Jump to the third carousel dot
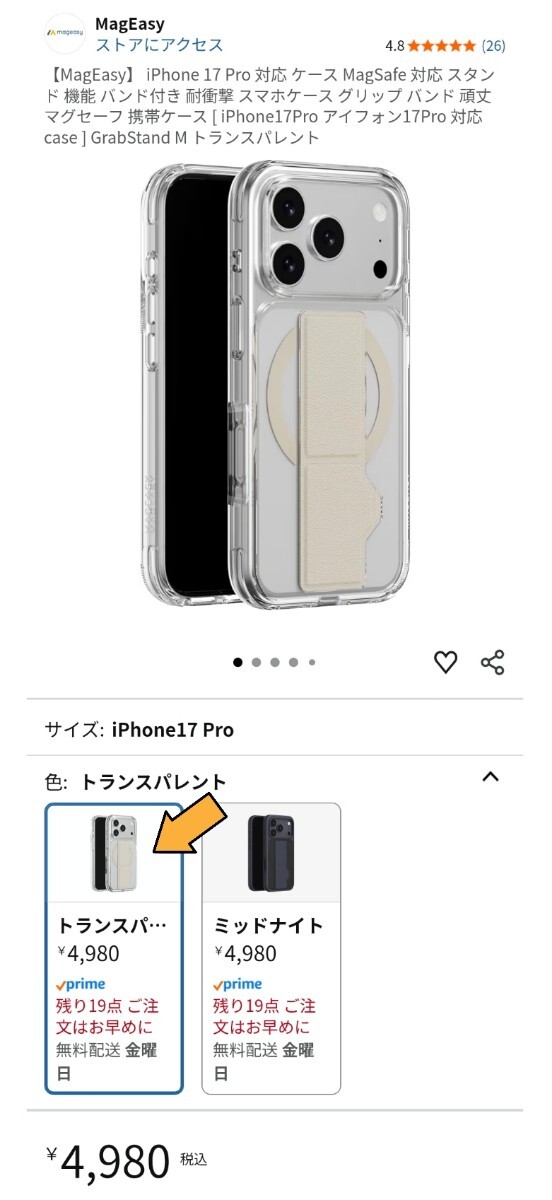552x1200 pixels. 275,662
